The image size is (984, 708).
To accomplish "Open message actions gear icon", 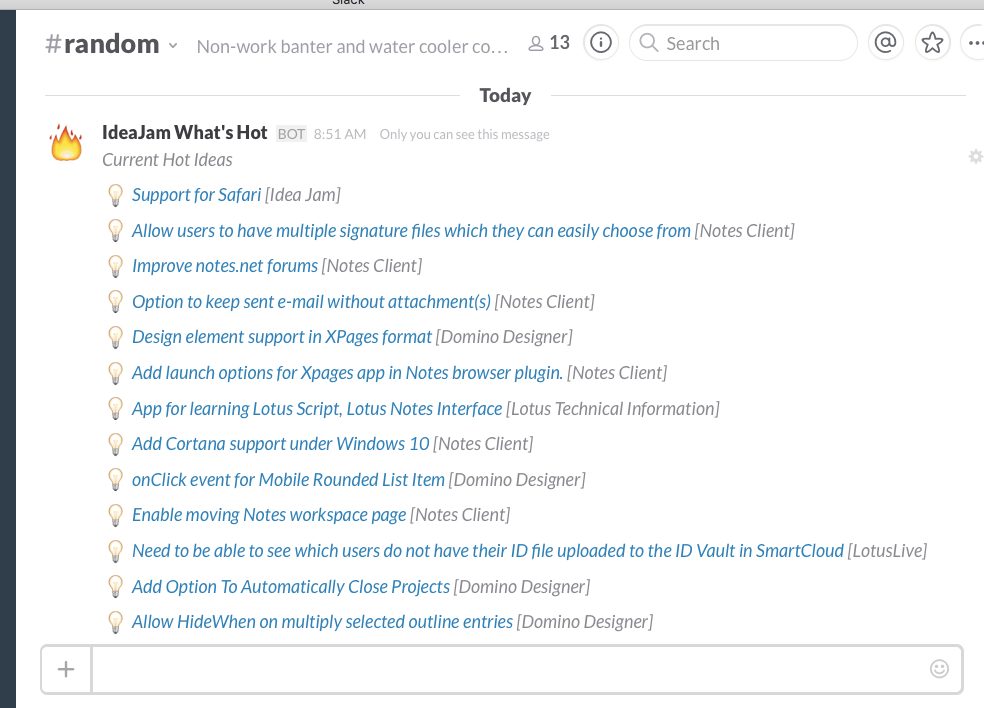I will [x=975, y=157].
